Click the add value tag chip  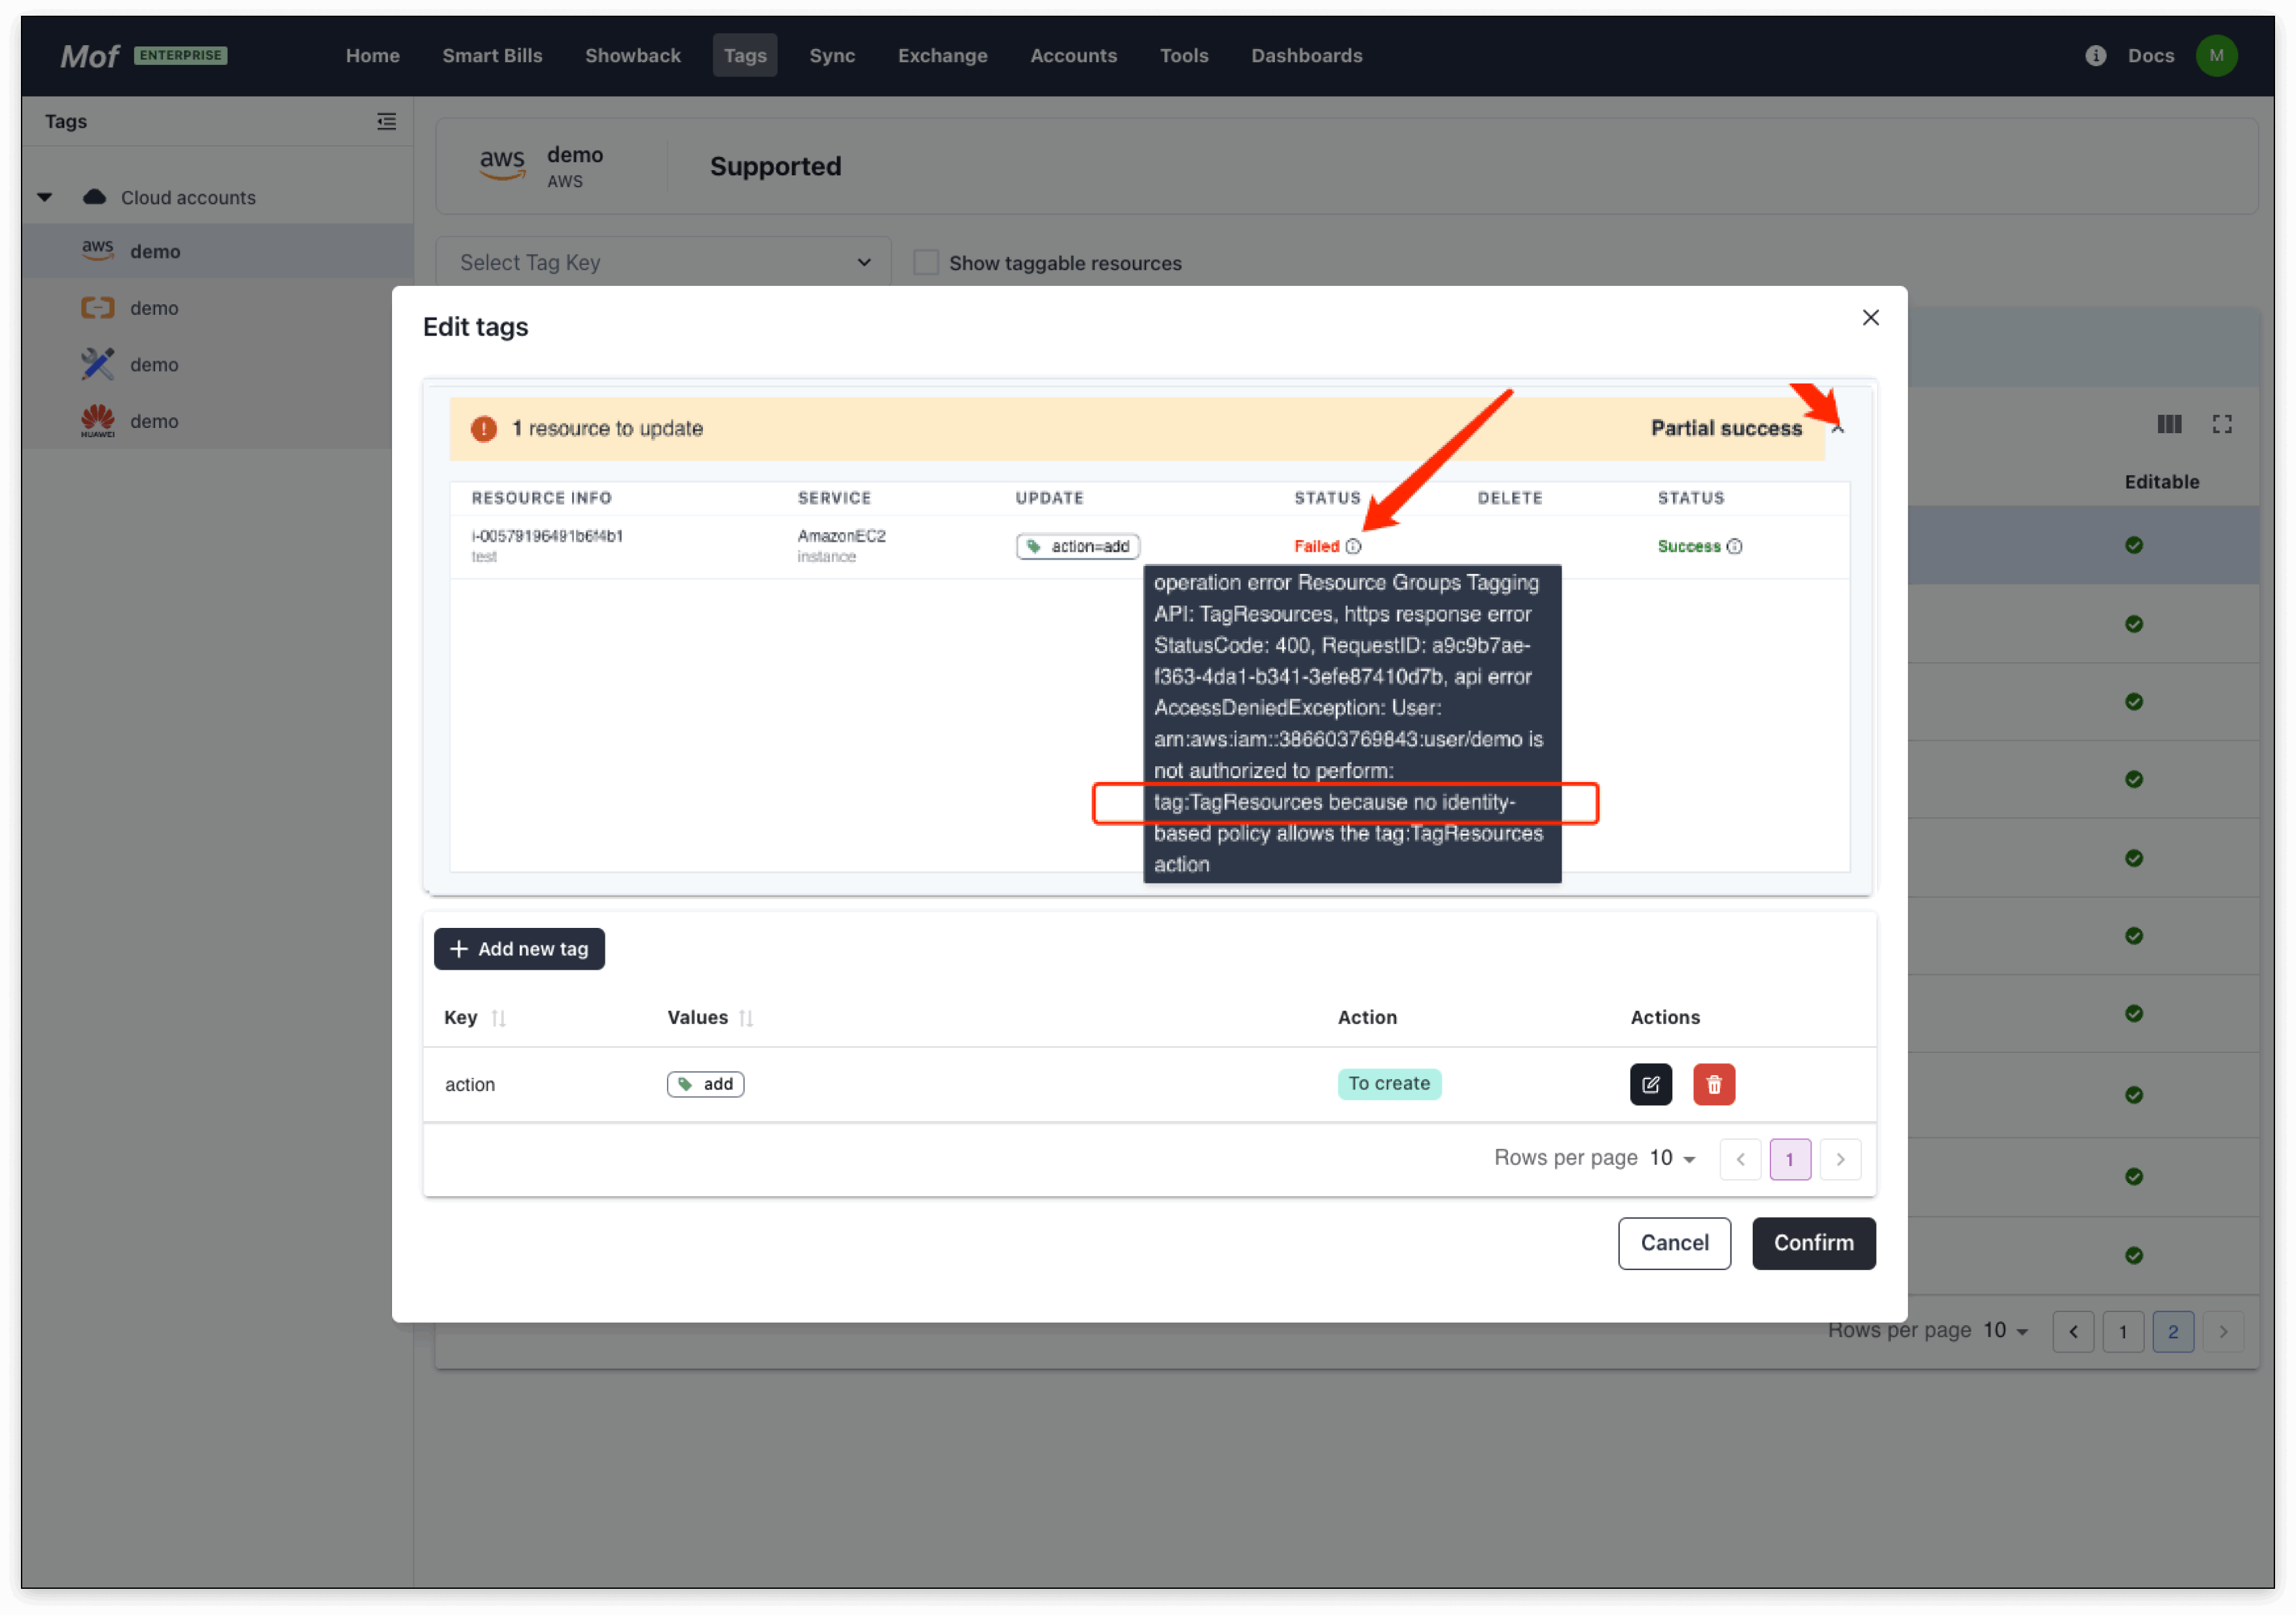point(705,1084)
